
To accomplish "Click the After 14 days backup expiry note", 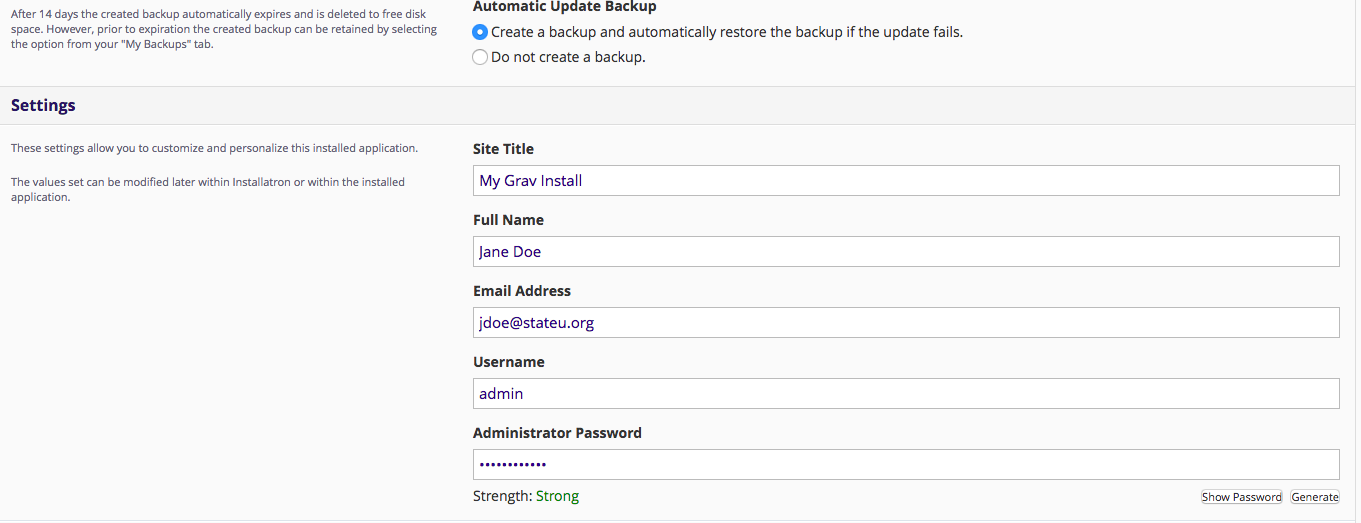I will click(x=224, y=29).
